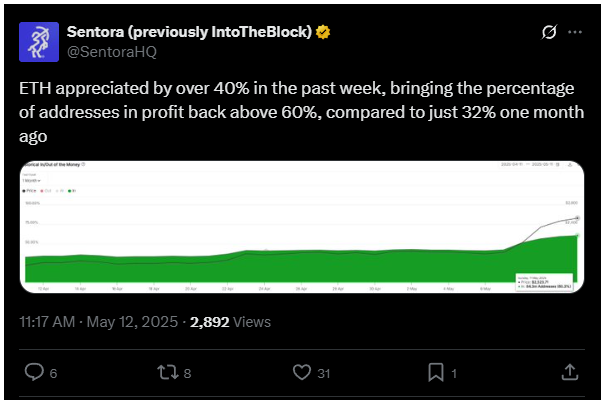Click the gold verified badge
Viewport: 605px width, 404px height.
323,32
